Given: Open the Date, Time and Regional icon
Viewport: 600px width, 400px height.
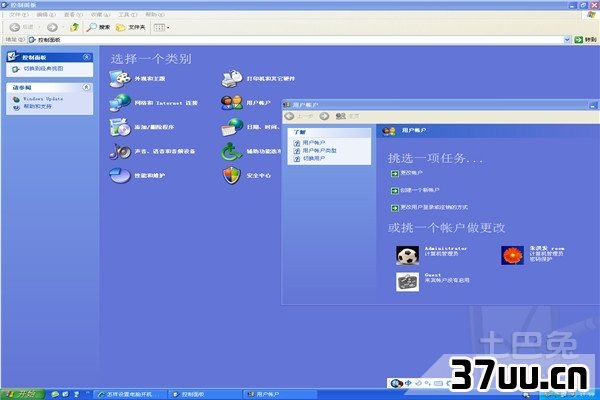Looking at the screenshot, I should click(232, 127).
